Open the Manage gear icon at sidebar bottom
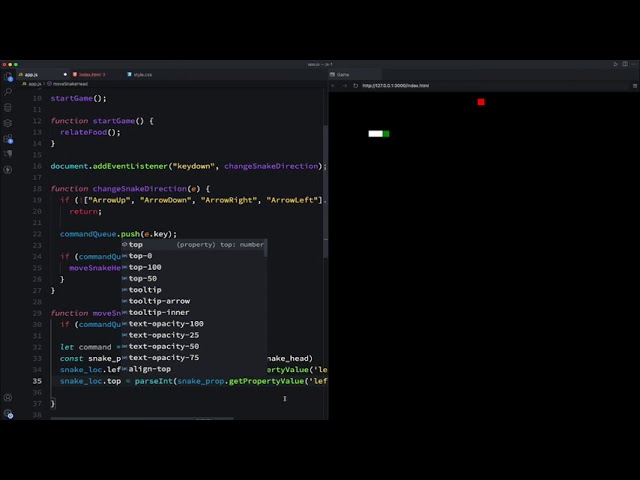The height and width of the screenshot is (480, 640). 8,413
